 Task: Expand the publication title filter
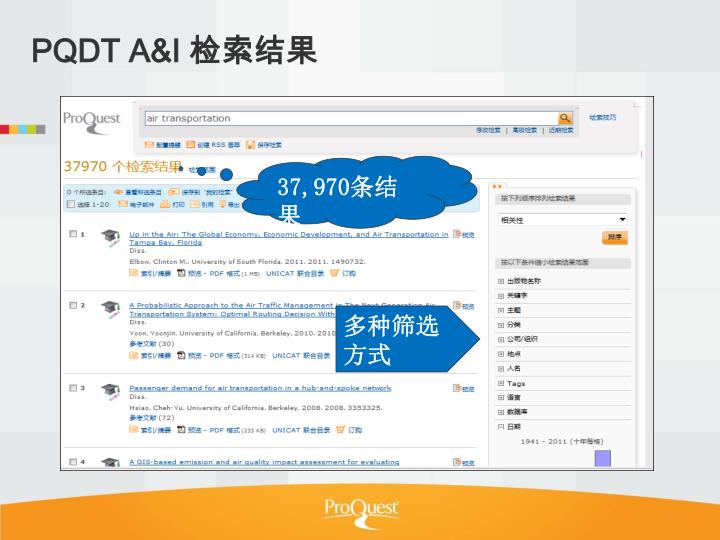pyautogui.click(x=501, y=281)
